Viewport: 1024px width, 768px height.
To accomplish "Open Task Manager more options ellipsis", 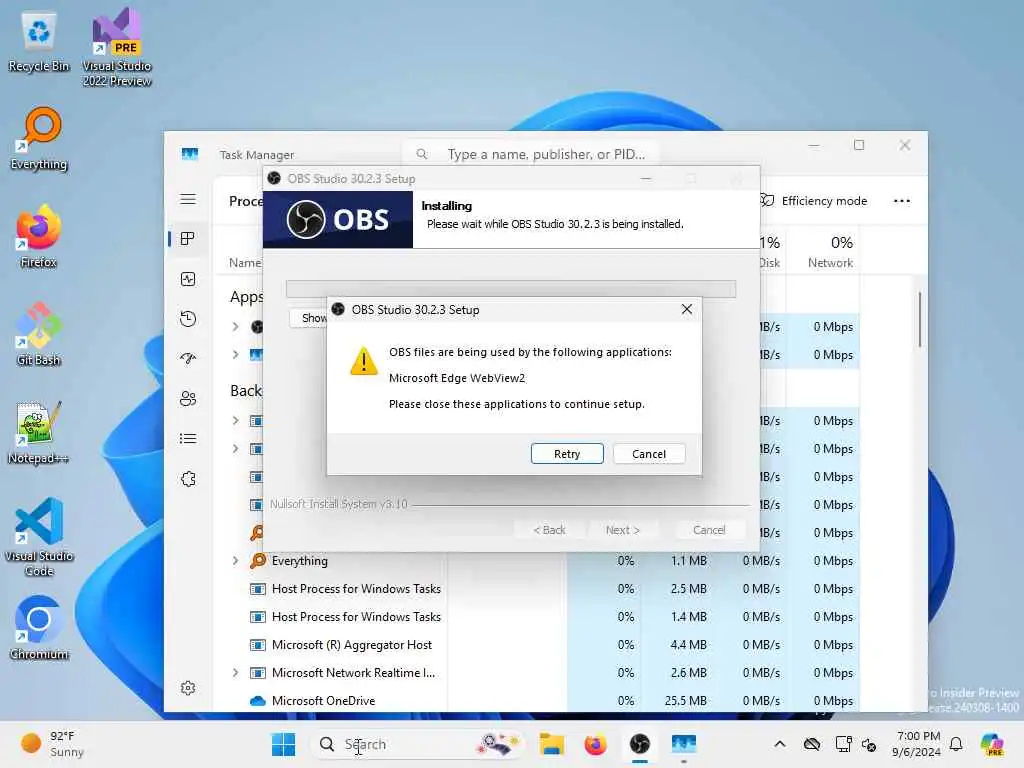I will 902,201.
